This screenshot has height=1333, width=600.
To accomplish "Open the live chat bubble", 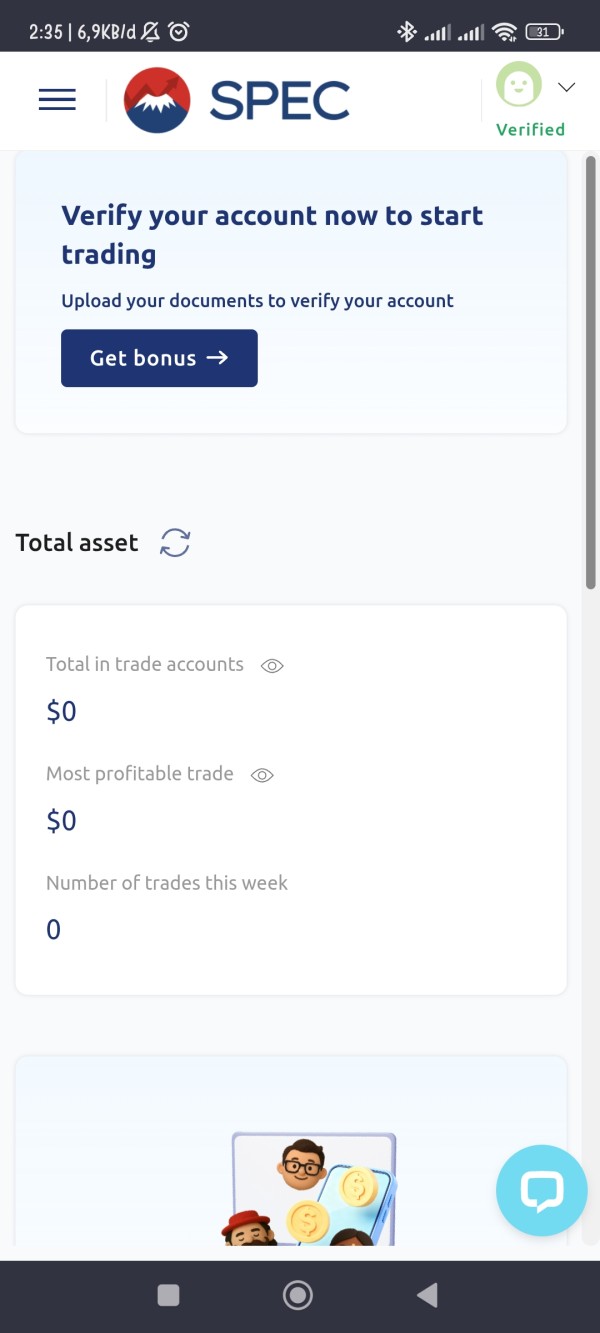I will [x=541, y=1191].
